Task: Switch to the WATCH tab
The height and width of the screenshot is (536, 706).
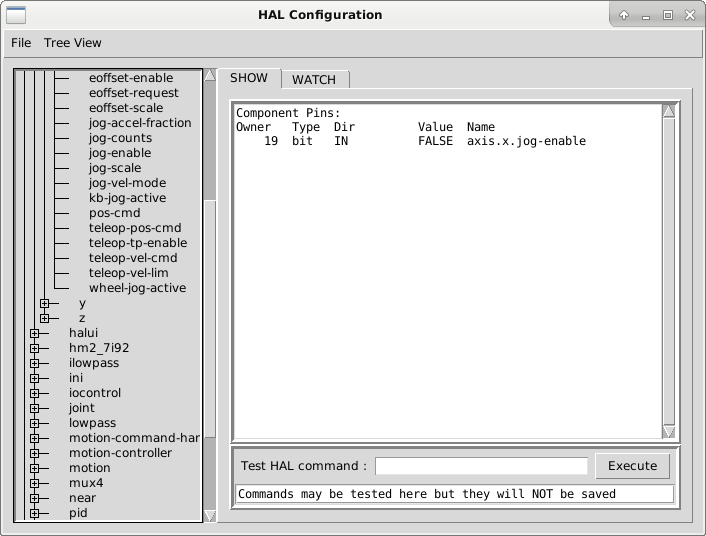Action: click(313, 80)
